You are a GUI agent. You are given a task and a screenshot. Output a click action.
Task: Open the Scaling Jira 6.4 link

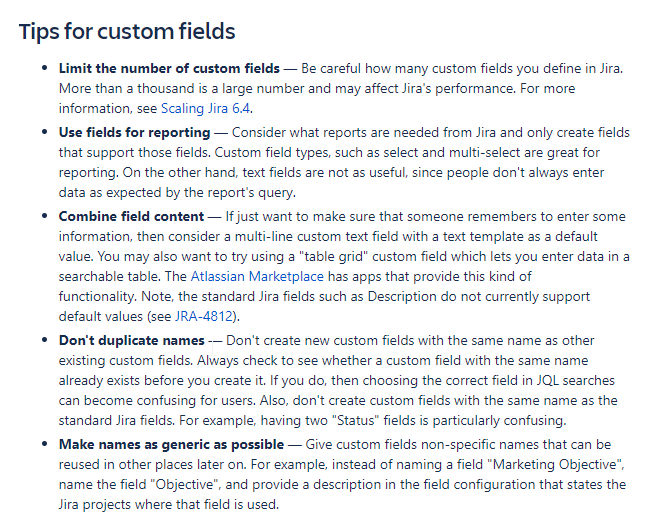pos(206,108)
